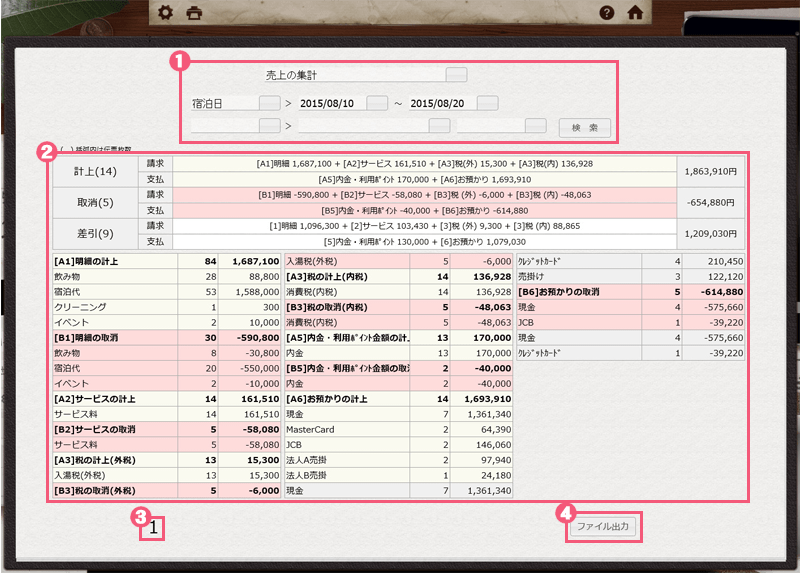
Task: Open the 売上の集計 dropdown button
Action: point(456,74)
